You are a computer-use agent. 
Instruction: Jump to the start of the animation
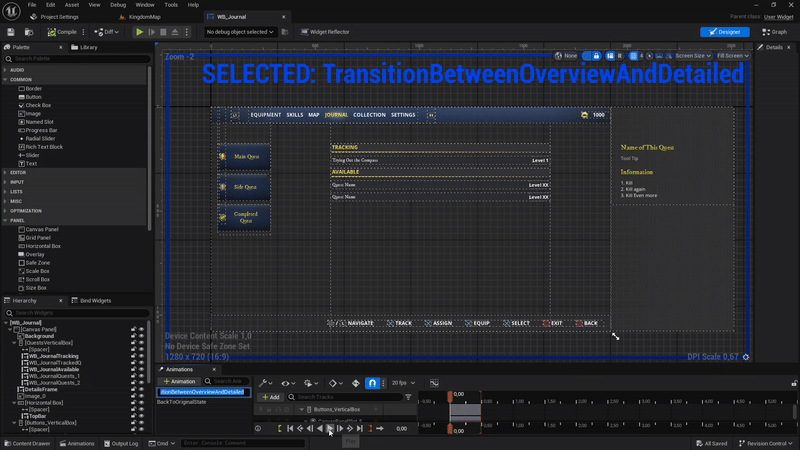(290, 428)
